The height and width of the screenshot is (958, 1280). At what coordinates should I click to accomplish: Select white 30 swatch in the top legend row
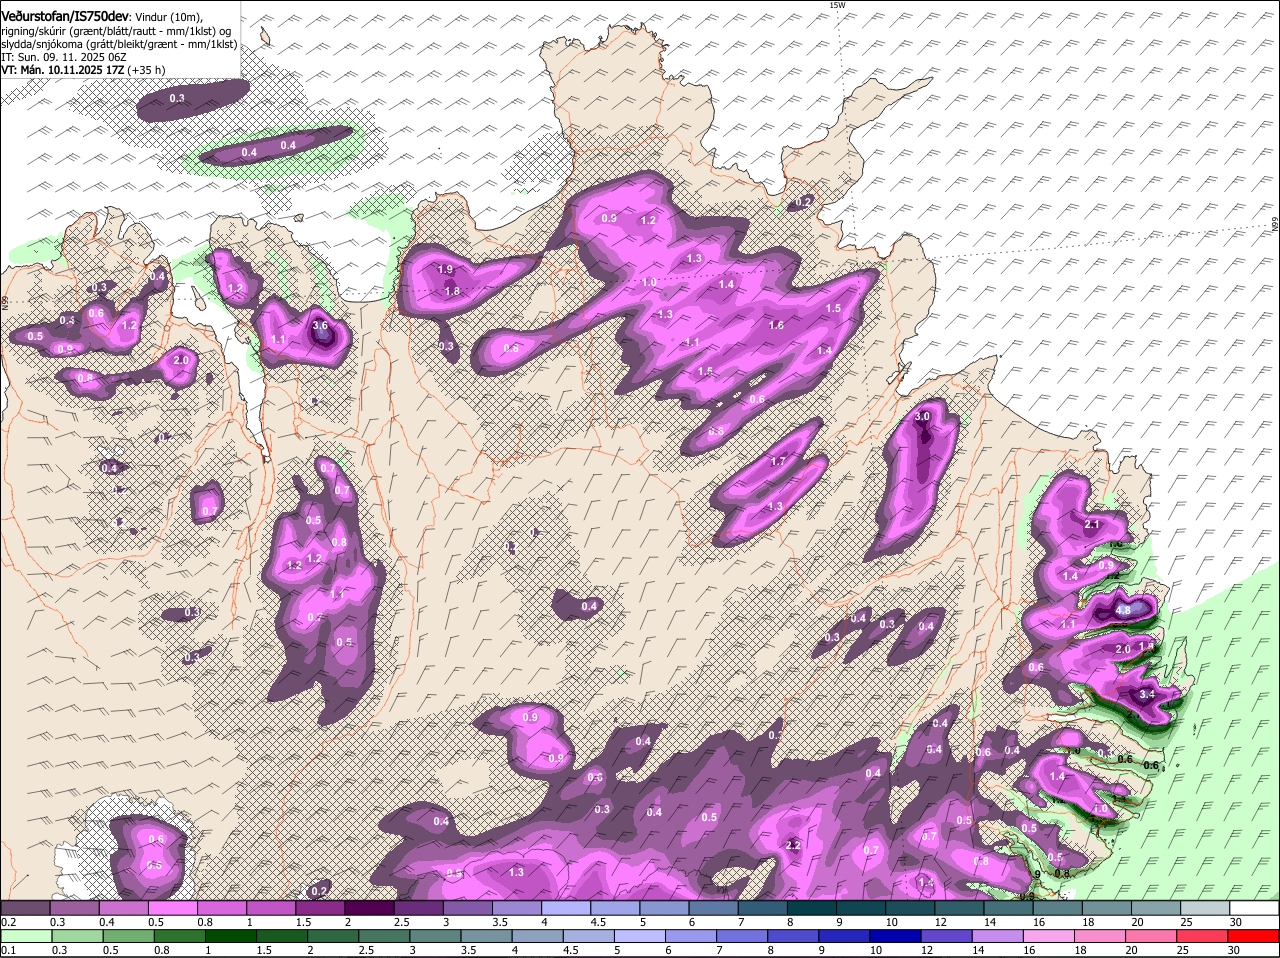tap(1254, 908)
